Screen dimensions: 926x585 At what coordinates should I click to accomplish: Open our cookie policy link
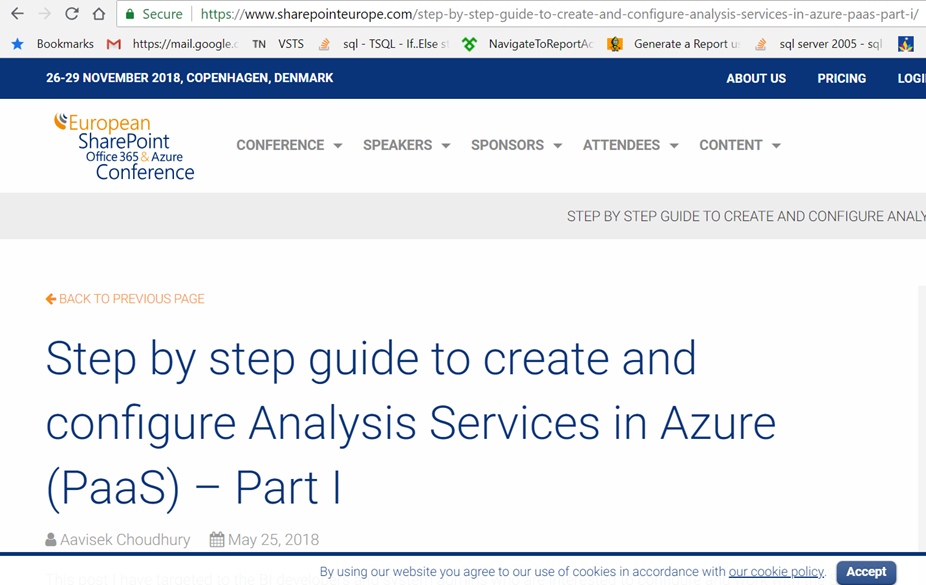[x=776, y=571]
